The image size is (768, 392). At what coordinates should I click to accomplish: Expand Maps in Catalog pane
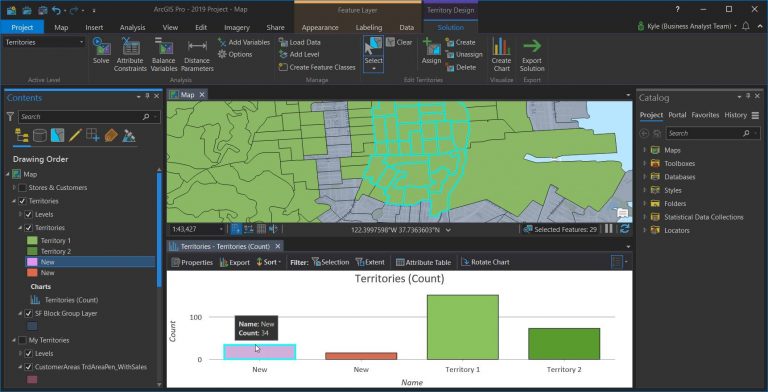pyautogui.click(x=645, y=150)
